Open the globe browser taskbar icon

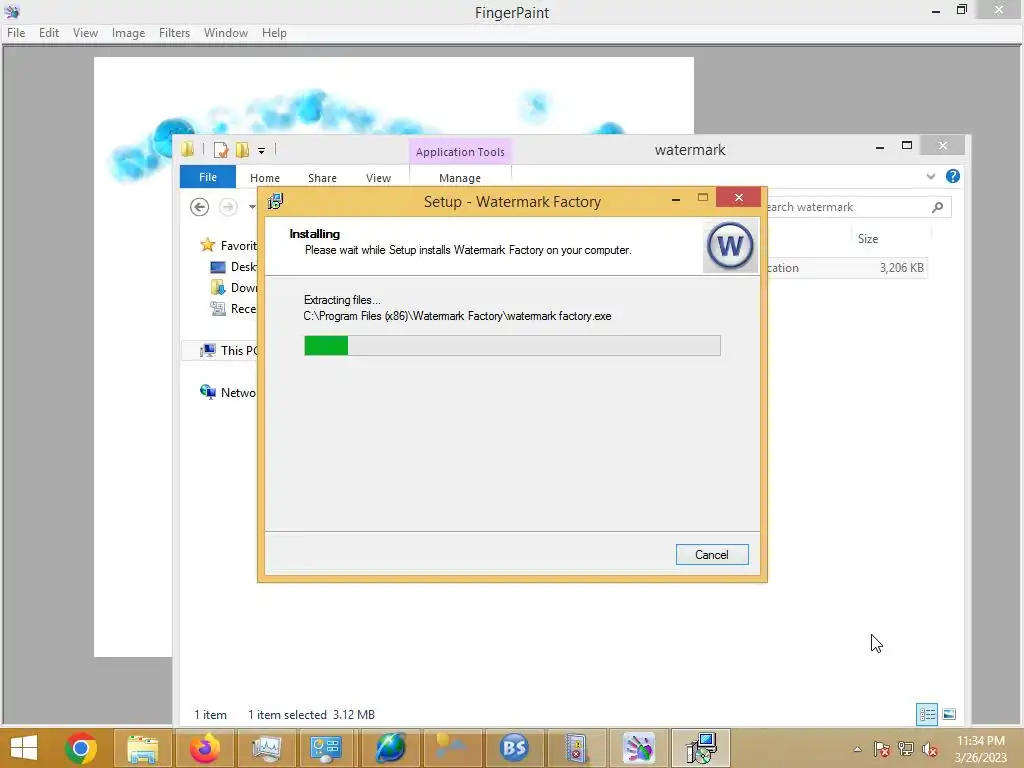coord(390,748)
